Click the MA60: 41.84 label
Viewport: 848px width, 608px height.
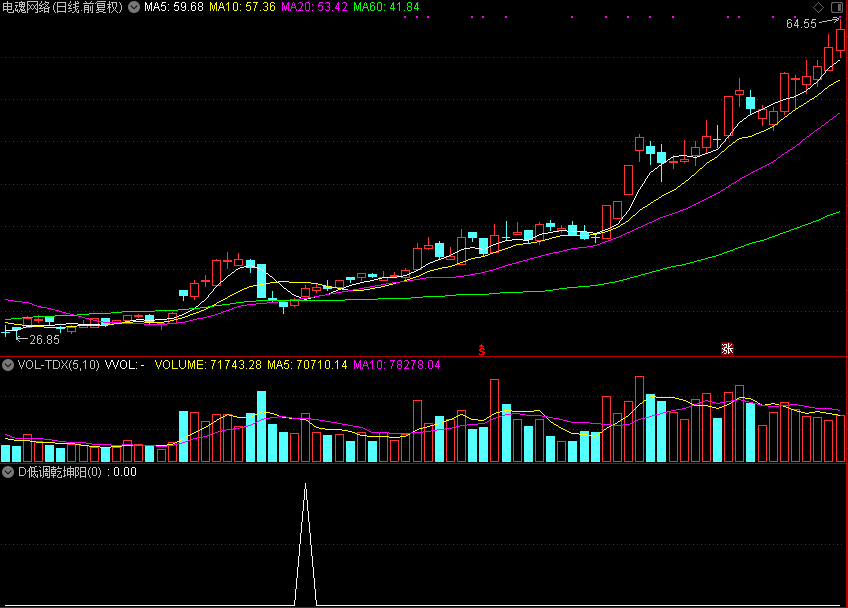tap(386, 7)
